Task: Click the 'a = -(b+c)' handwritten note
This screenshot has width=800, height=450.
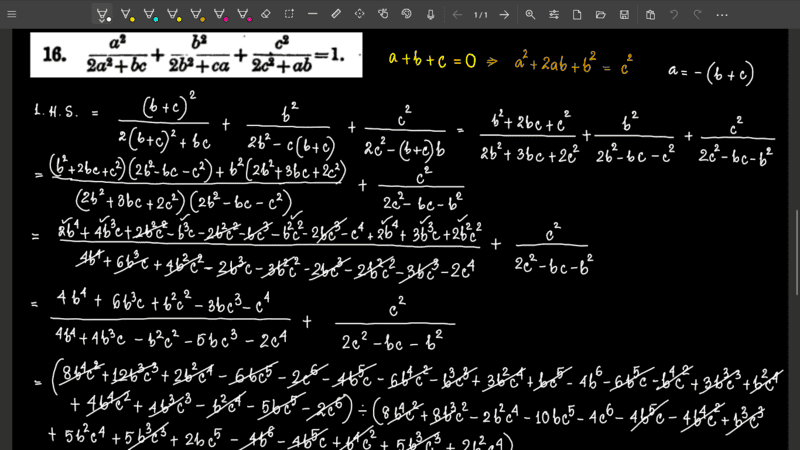Action: (x=711, y=72)
